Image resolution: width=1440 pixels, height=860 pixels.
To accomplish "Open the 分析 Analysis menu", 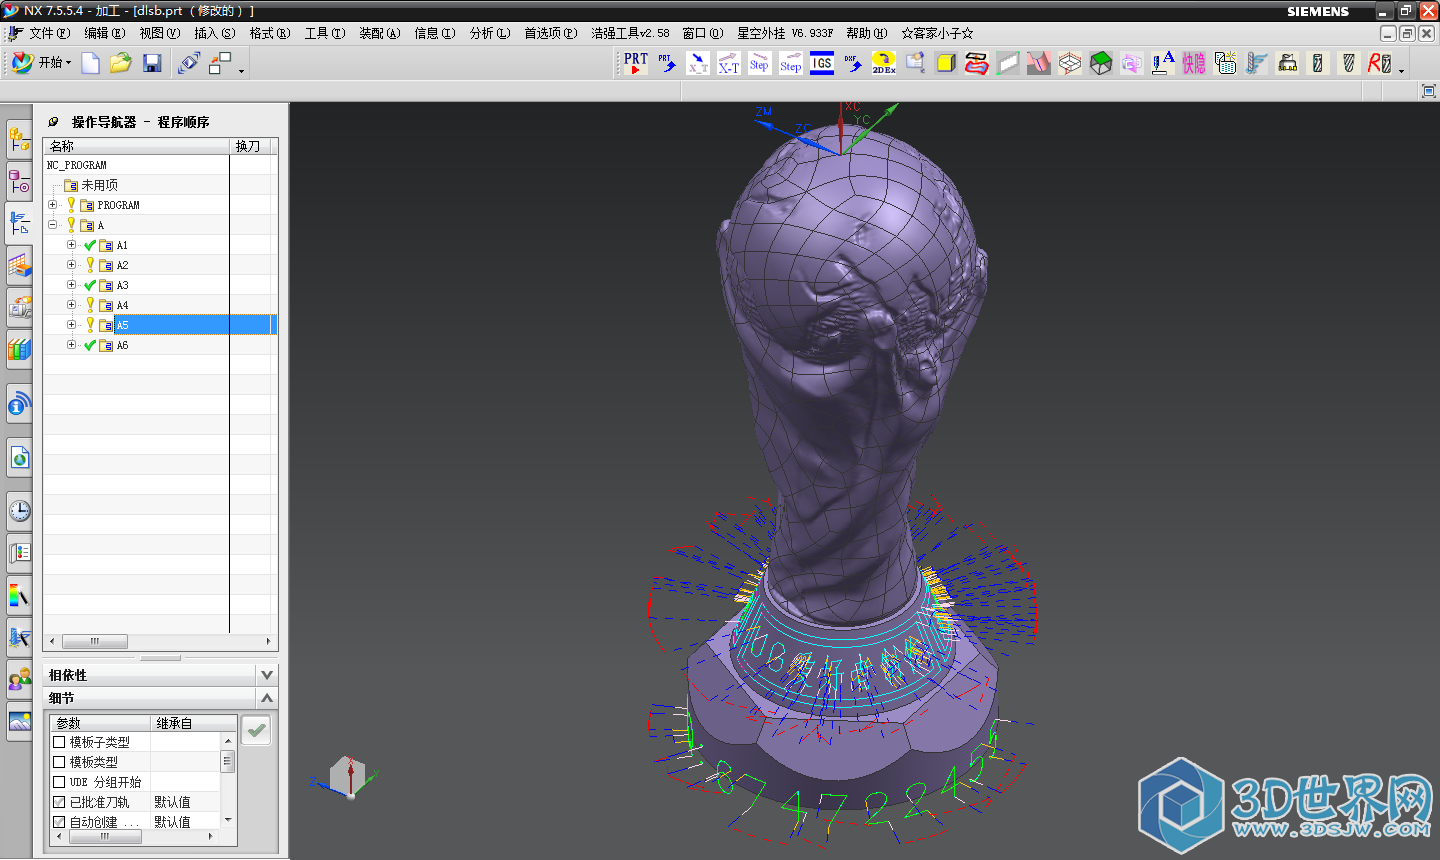I will (490, 33).
